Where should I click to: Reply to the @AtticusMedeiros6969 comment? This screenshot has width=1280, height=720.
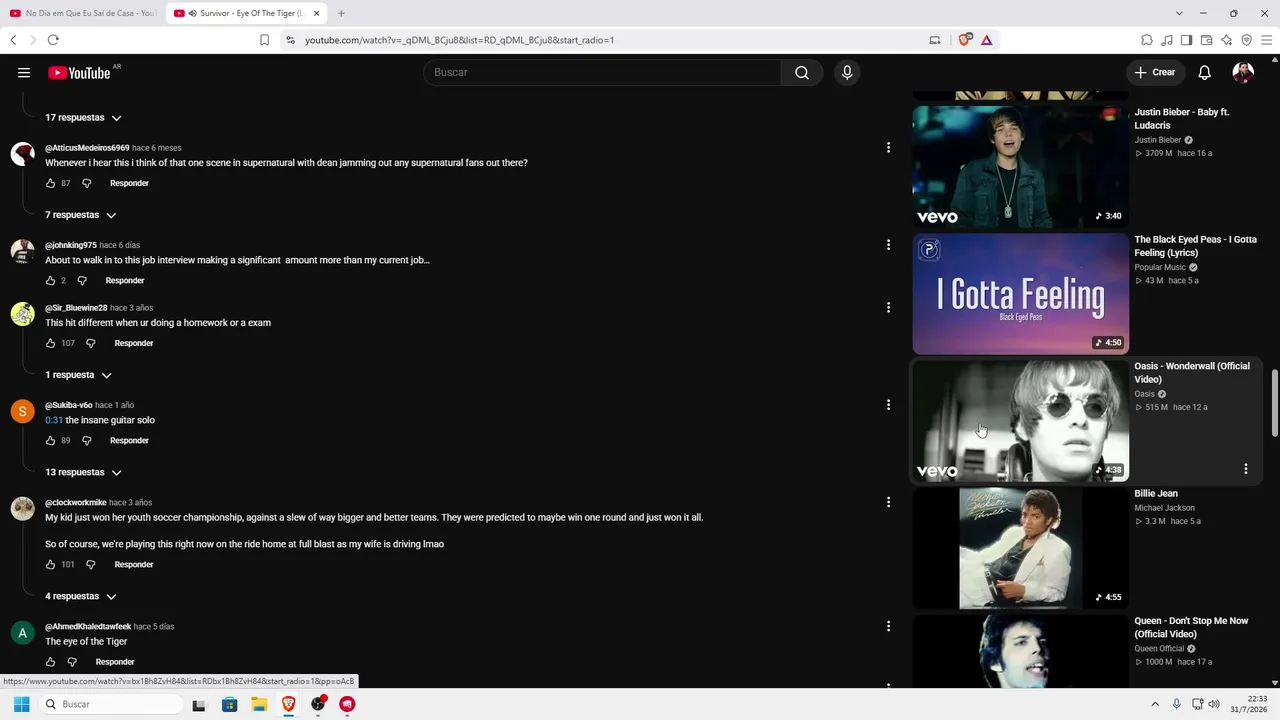(129, 183)
